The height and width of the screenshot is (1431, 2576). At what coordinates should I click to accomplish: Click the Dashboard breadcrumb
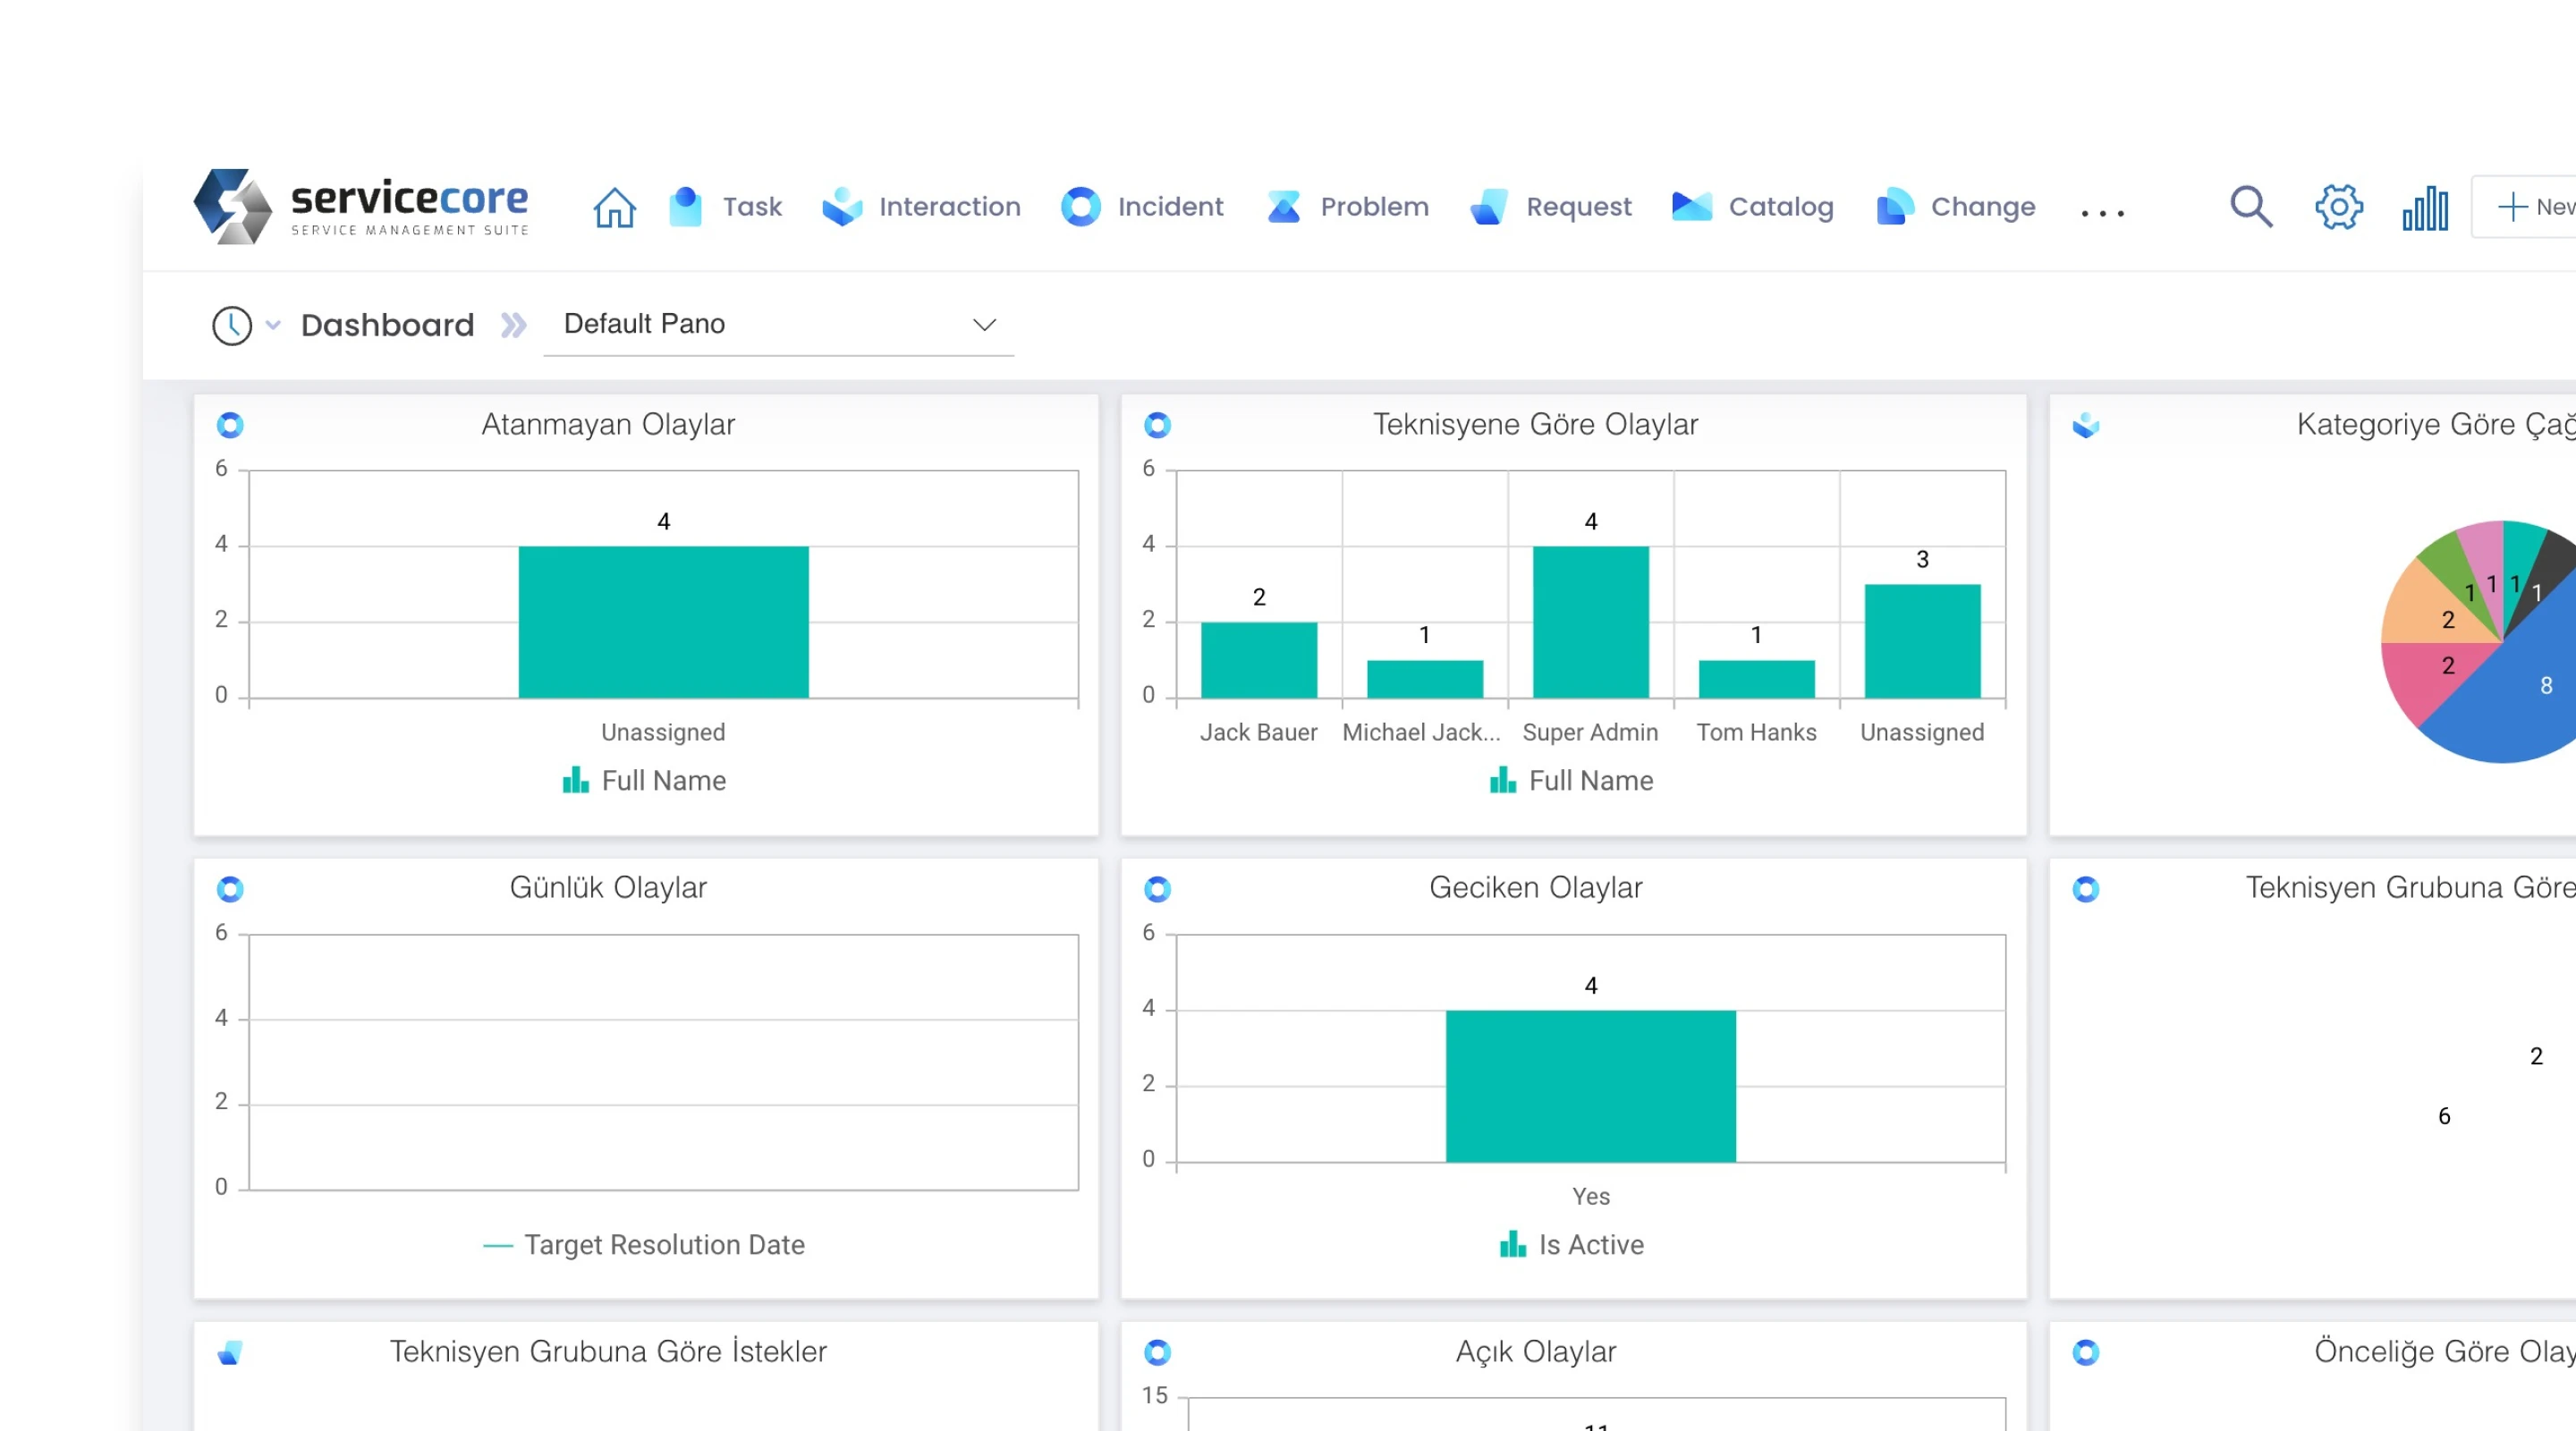coord(387,325)
